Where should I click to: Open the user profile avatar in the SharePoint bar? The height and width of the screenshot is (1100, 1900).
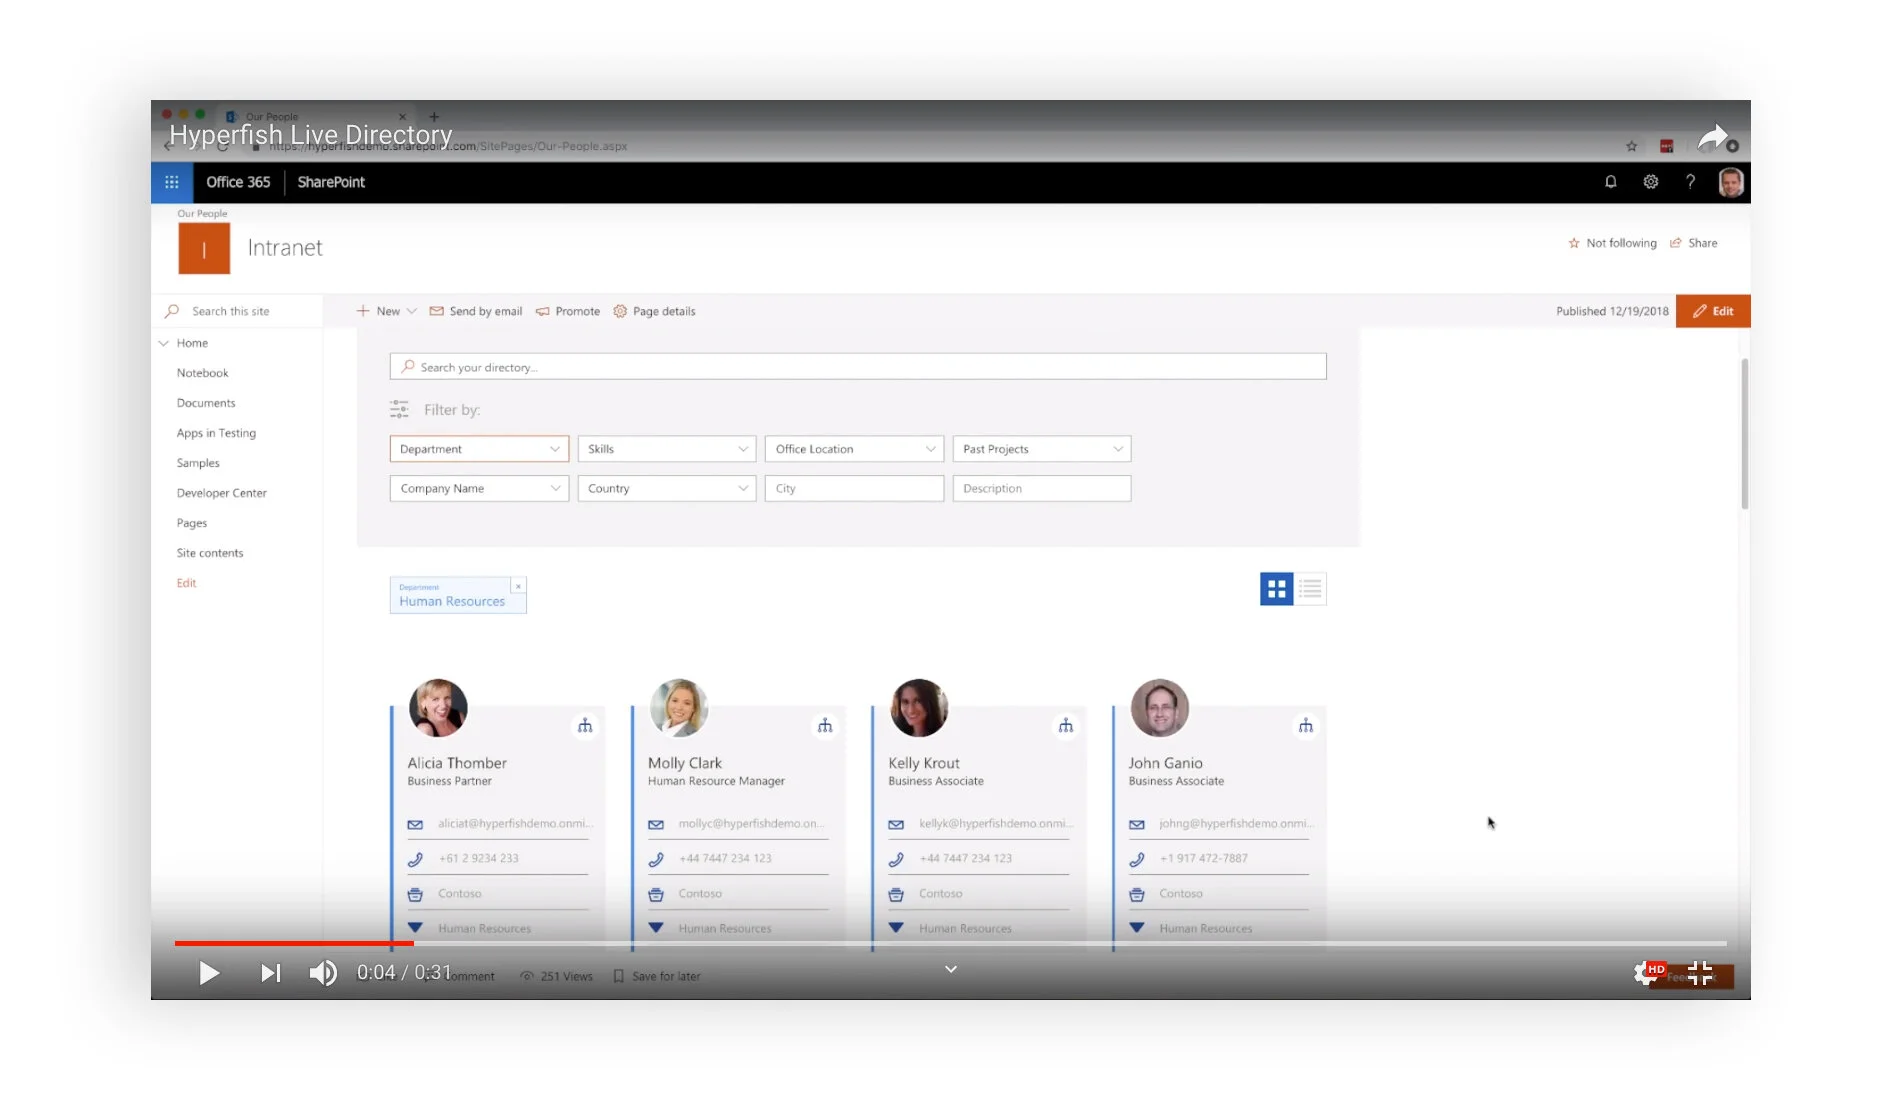(1730, 182)
